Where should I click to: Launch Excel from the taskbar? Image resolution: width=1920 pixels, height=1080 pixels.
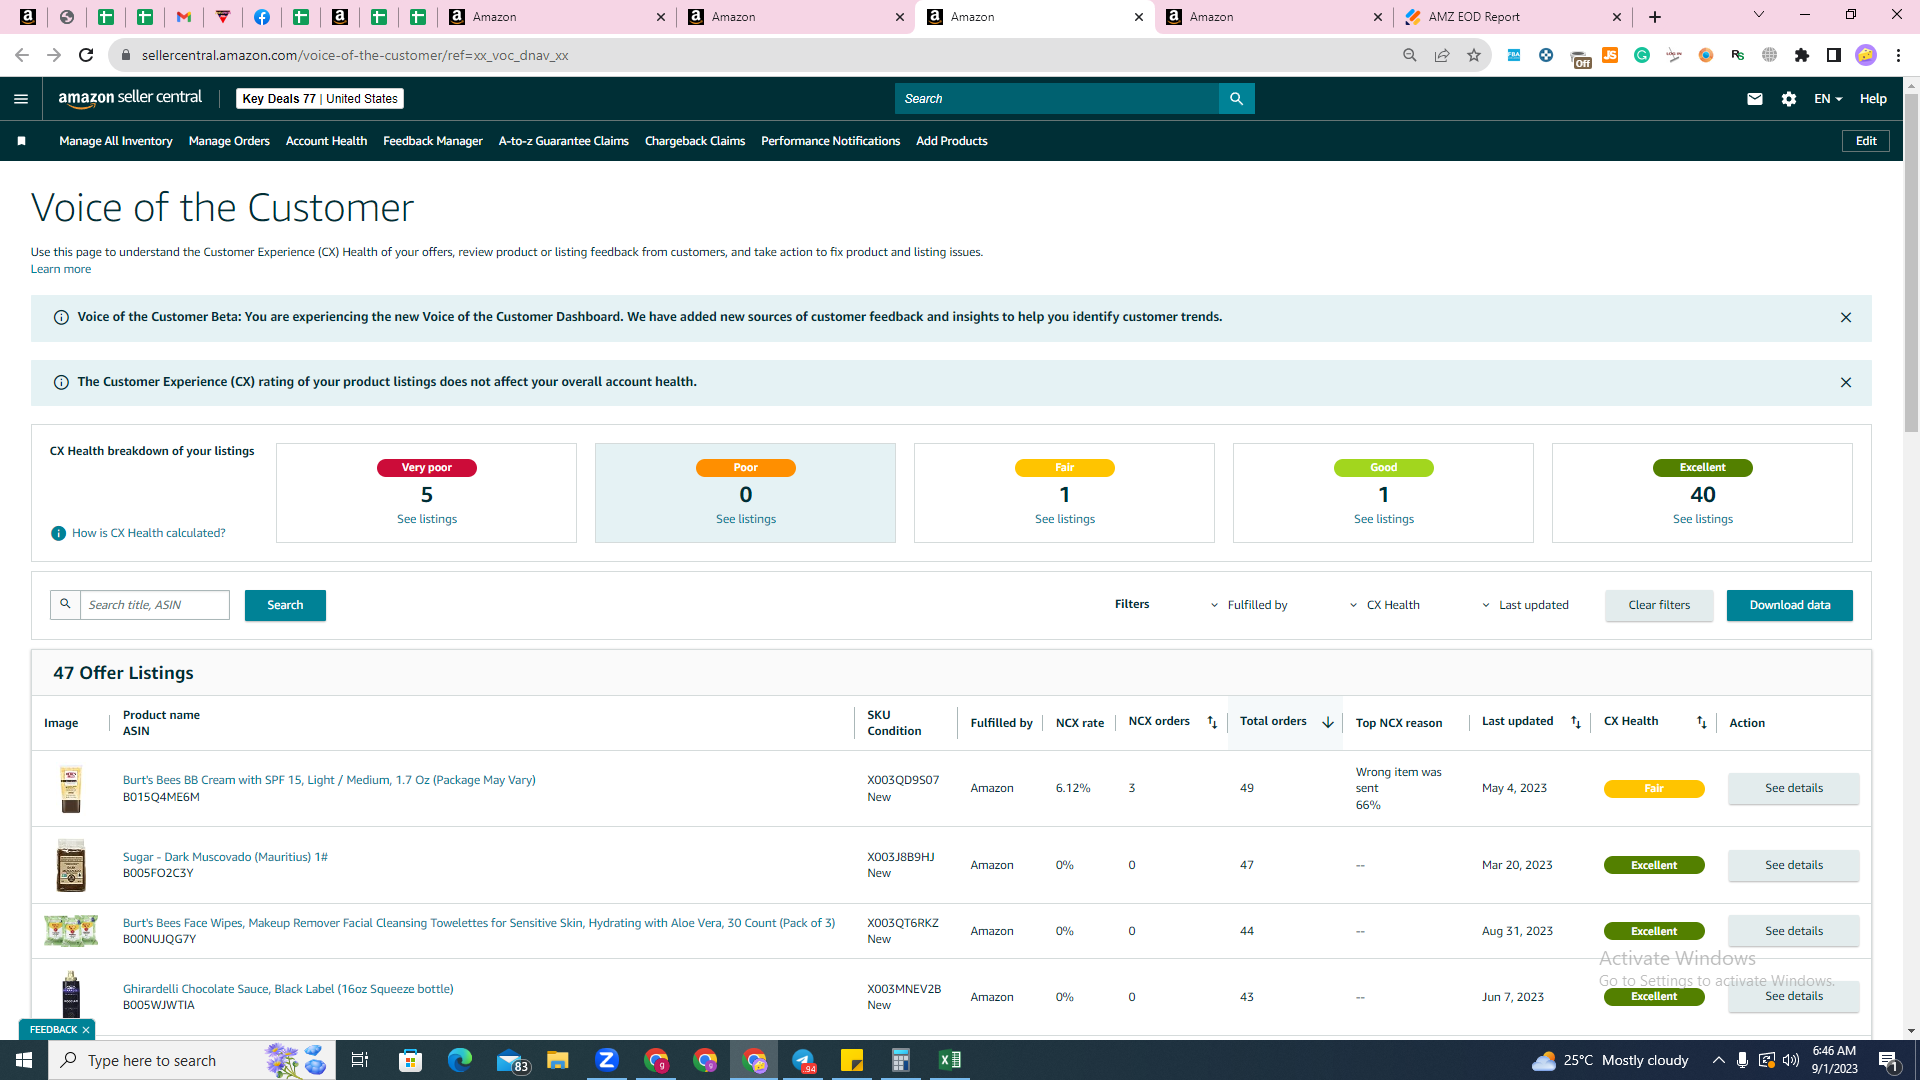[x=950, y=1060]
